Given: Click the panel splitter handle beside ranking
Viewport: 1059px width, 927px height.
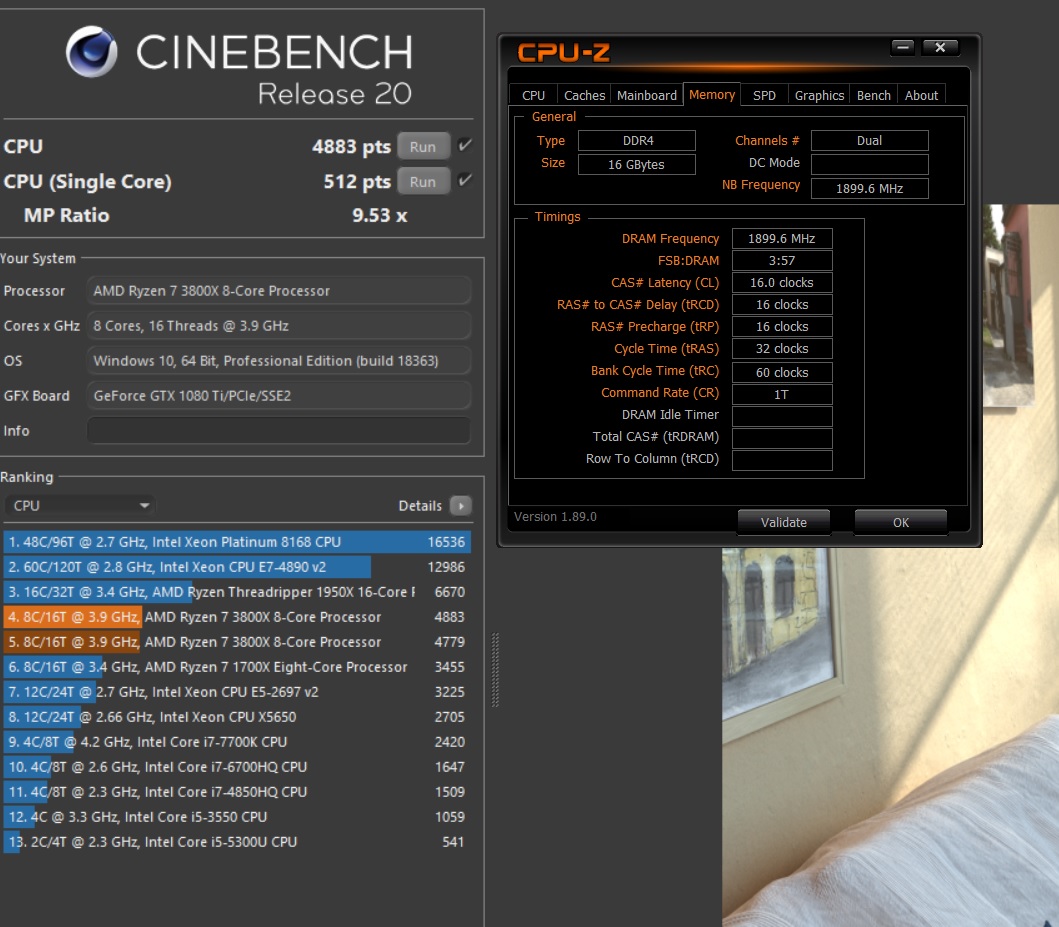Looking at the screenshot, I should tap(495, 670).
